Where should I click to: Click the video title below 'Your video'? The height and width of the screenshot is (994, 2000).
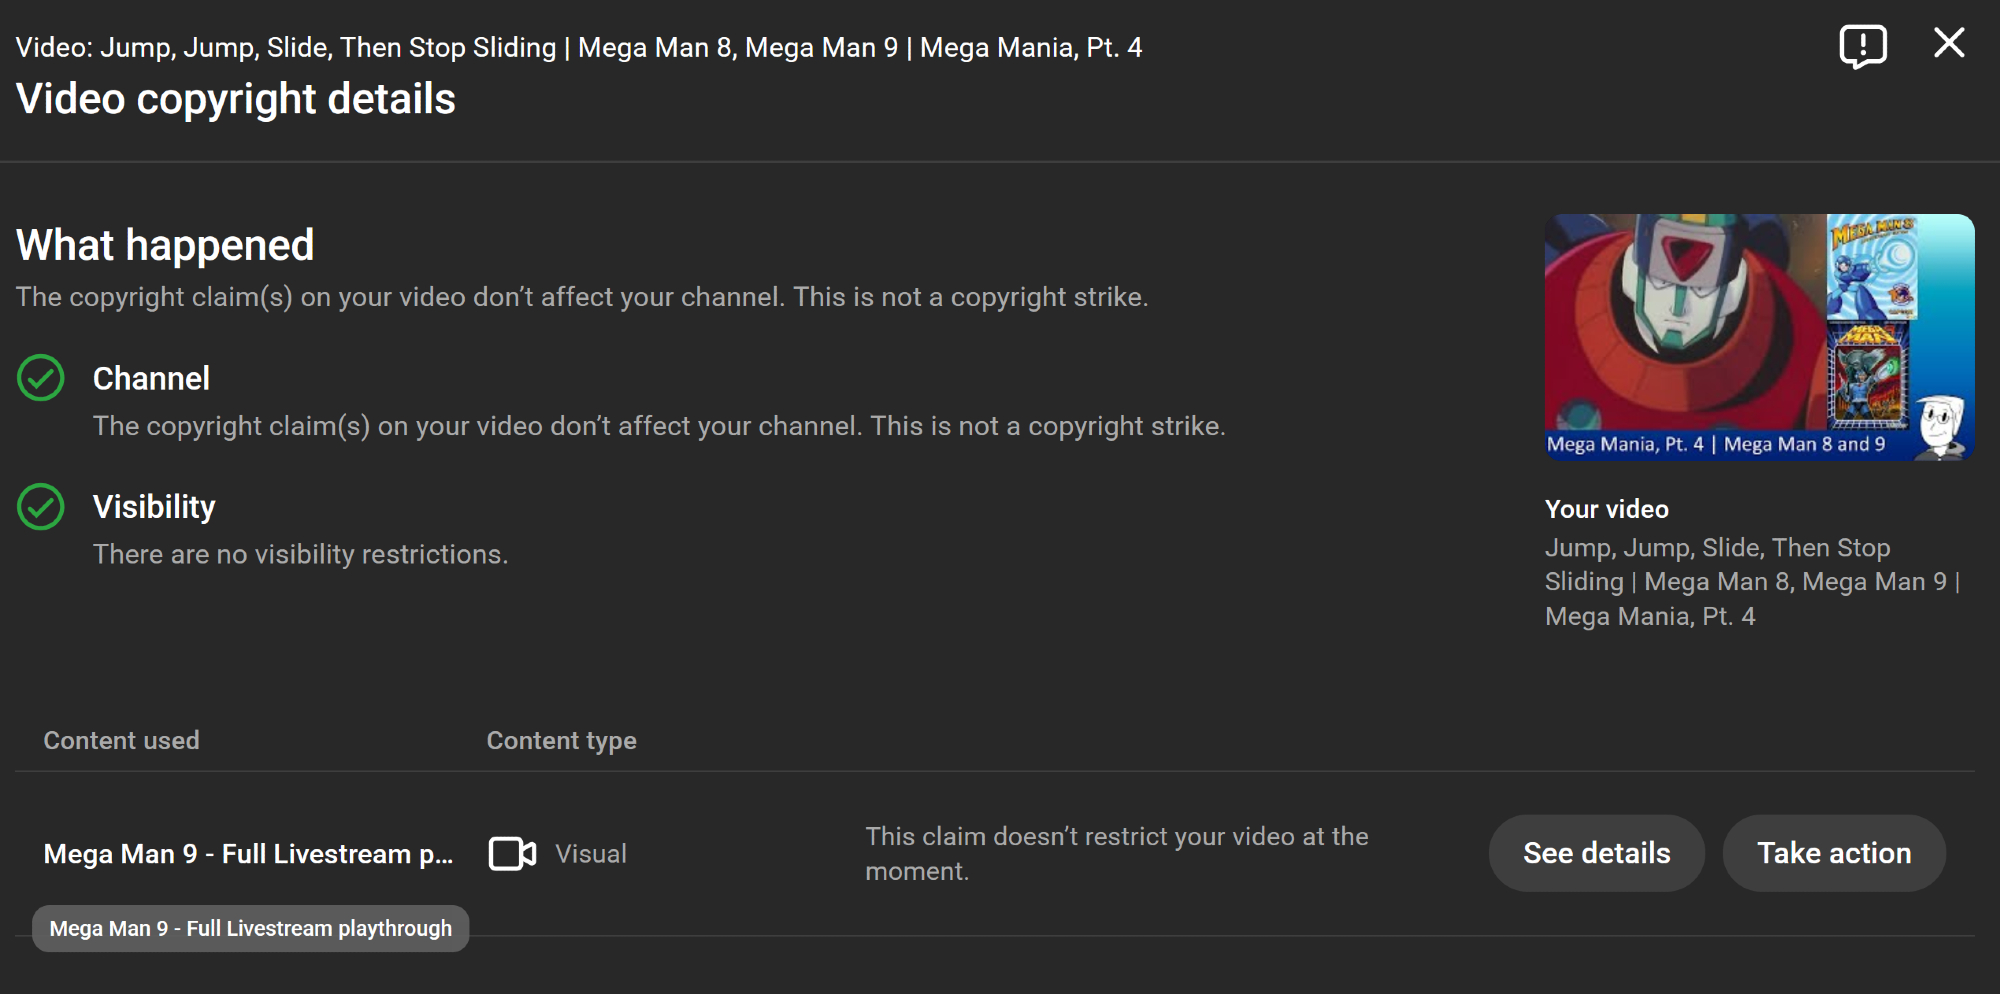(x=1750, y=582)
